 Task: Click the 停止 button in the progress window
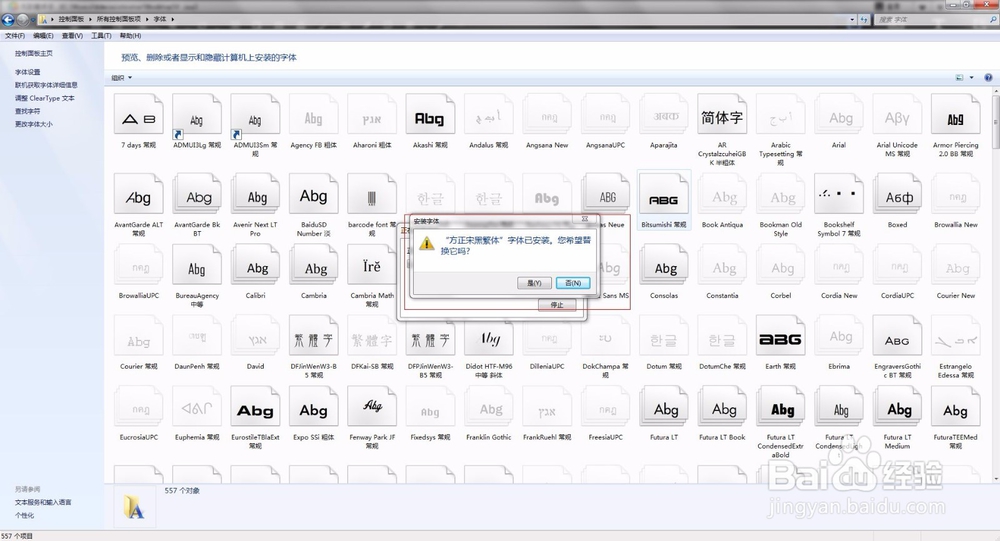click(557, 304)
